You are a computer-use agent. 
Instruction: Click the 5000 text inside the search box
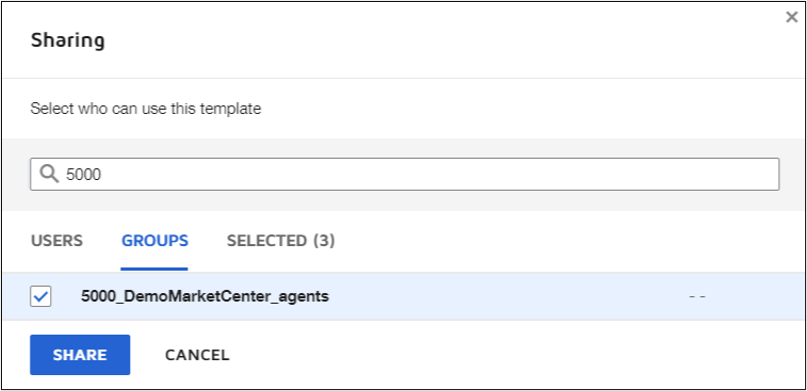(83, 174)
